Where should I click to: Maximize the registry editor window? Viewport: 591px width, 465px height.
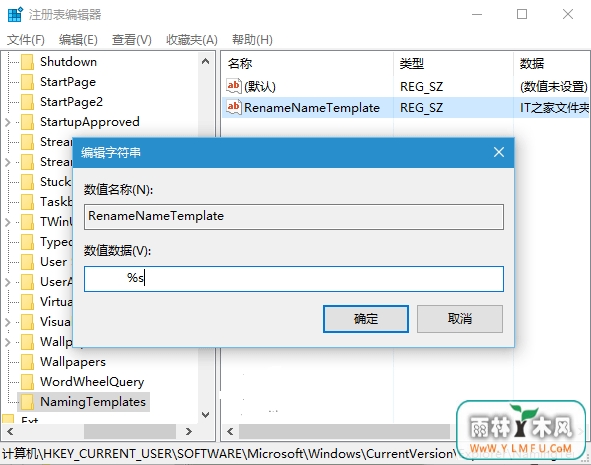coord(522,14)
